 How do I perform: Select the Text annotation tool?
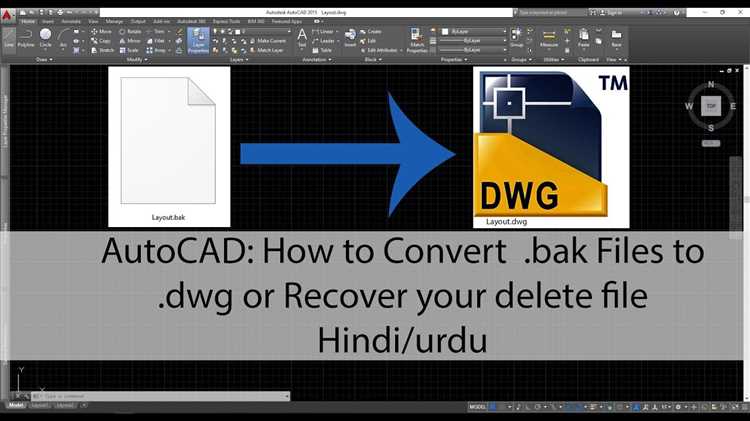pos(302,38)
